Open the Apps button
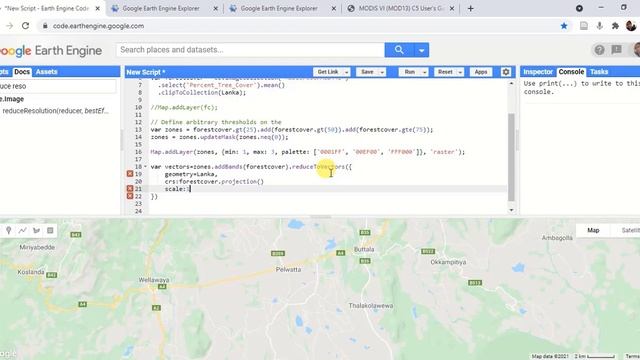The image size is (640, 360). tap(481, 72)
